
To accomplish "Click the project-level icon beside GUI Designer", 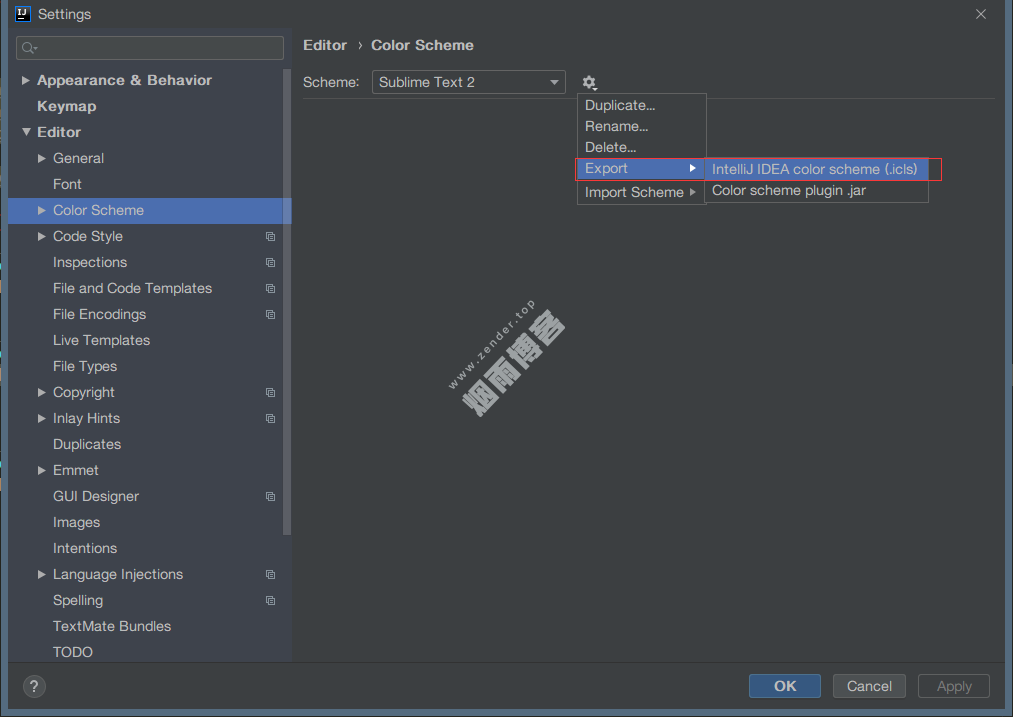I will [x=270, y=497].
